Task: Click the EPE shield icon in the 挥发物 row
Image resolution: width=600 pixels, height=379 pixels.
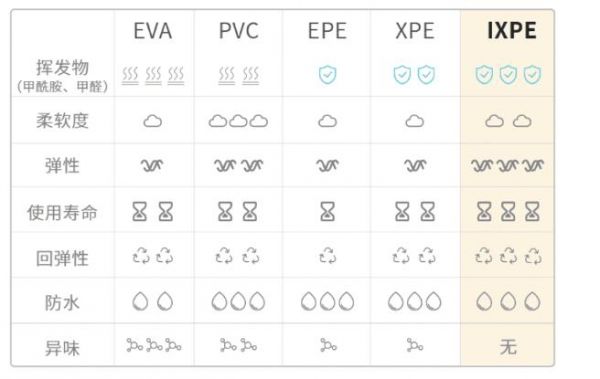Action: tap(328, 75)
